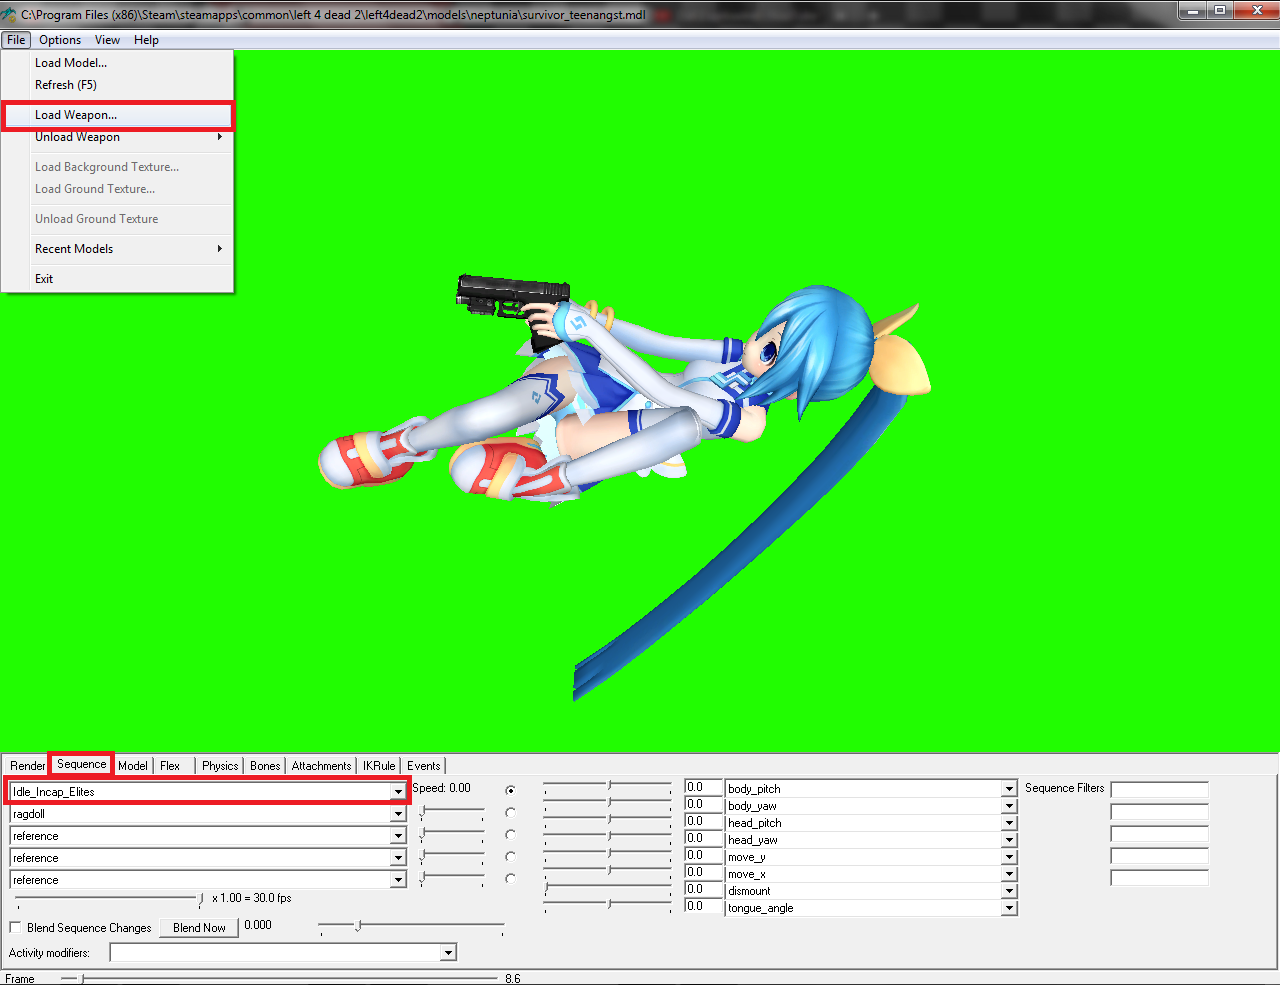Click the input field beside Sequence Filters

(x=1160, y=790)
